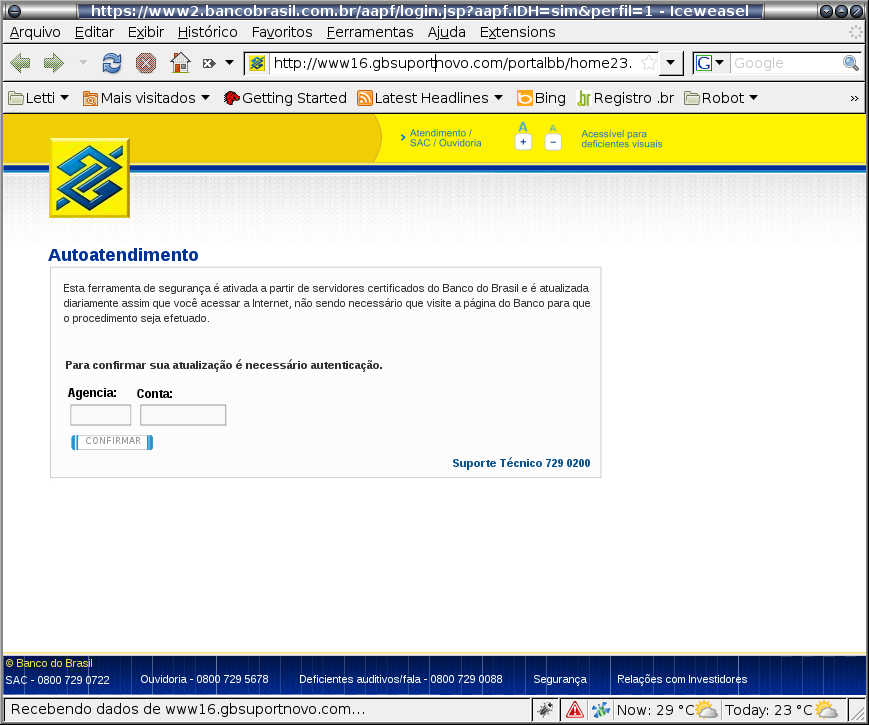Decrease font size with A- button
This screenshot has width=869, height=725.
[553, 142]
